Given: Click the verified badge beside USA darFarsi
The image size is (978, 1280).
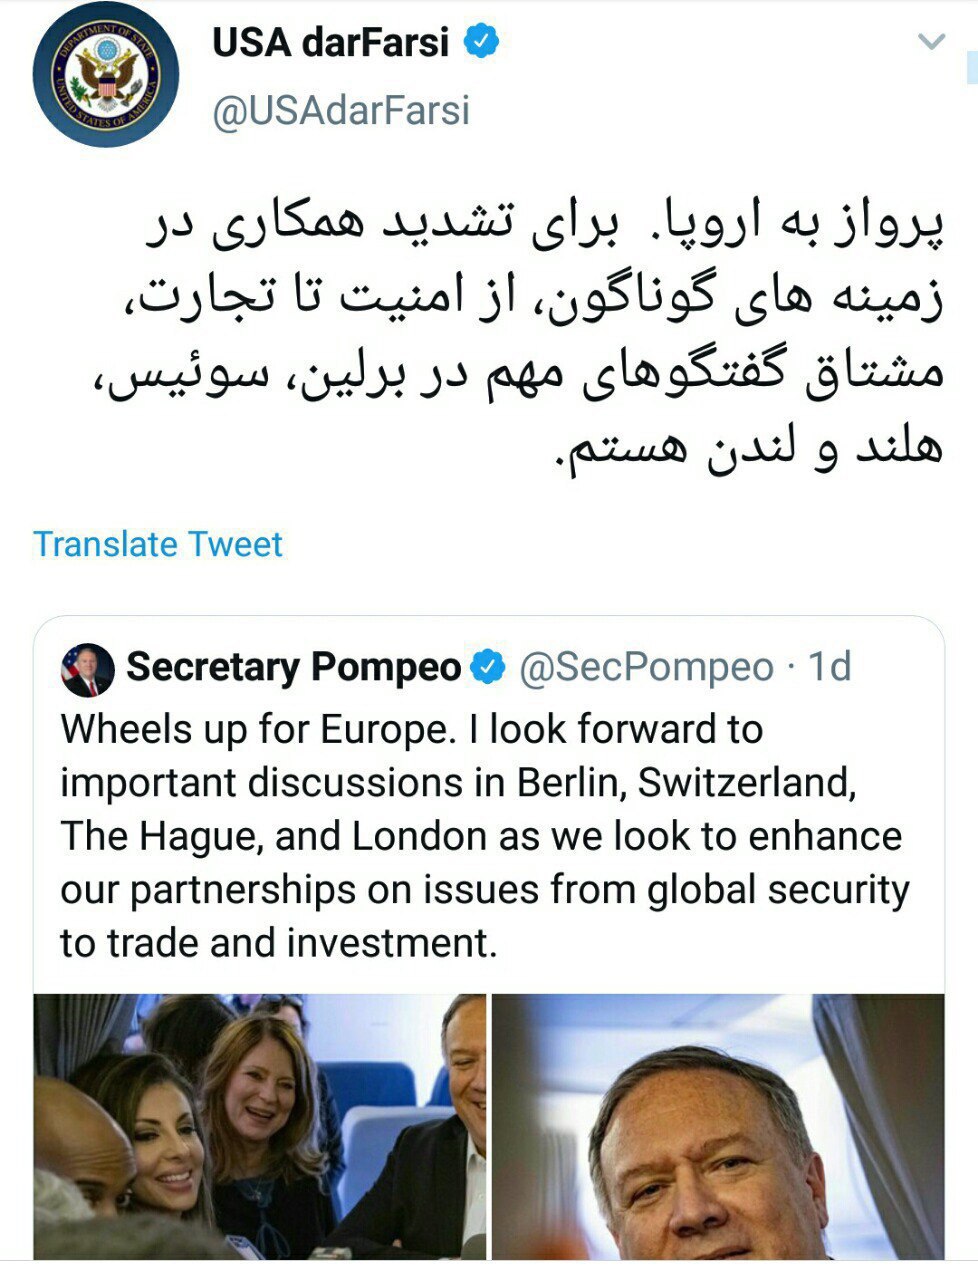Looking at the screenshot, I should 481,42.
